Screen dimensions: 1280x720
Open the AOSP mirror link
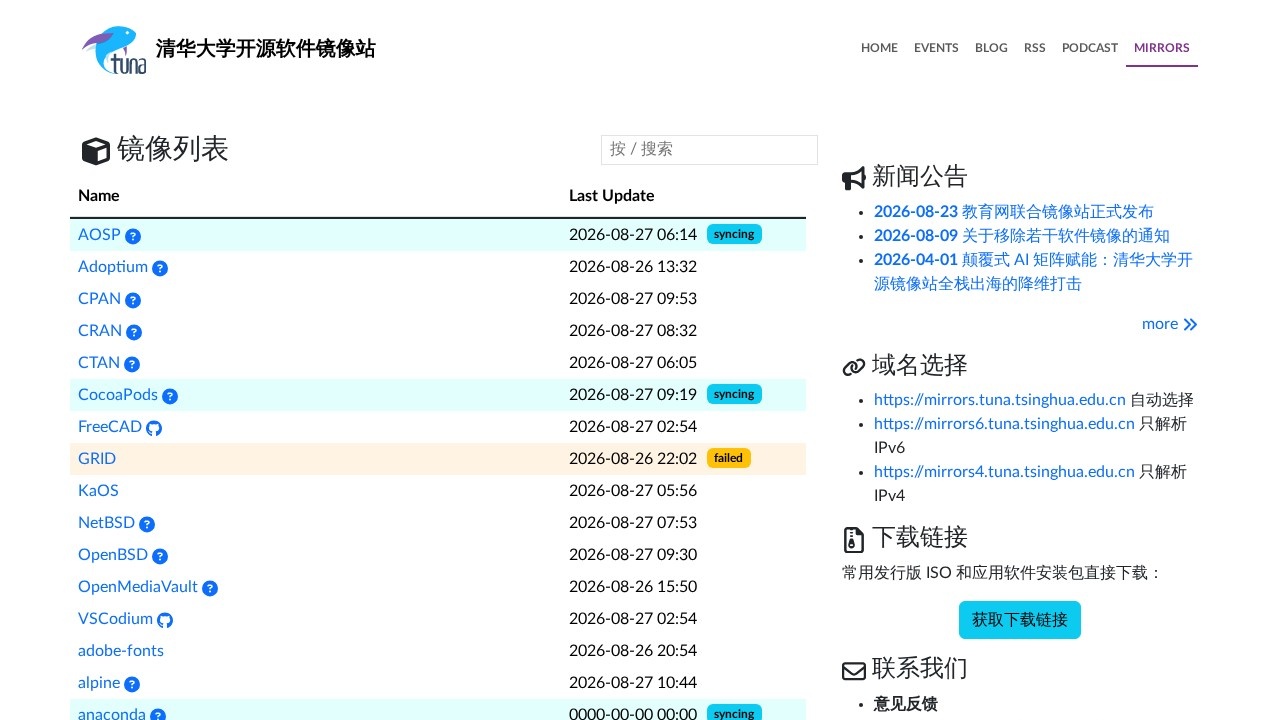99,235
